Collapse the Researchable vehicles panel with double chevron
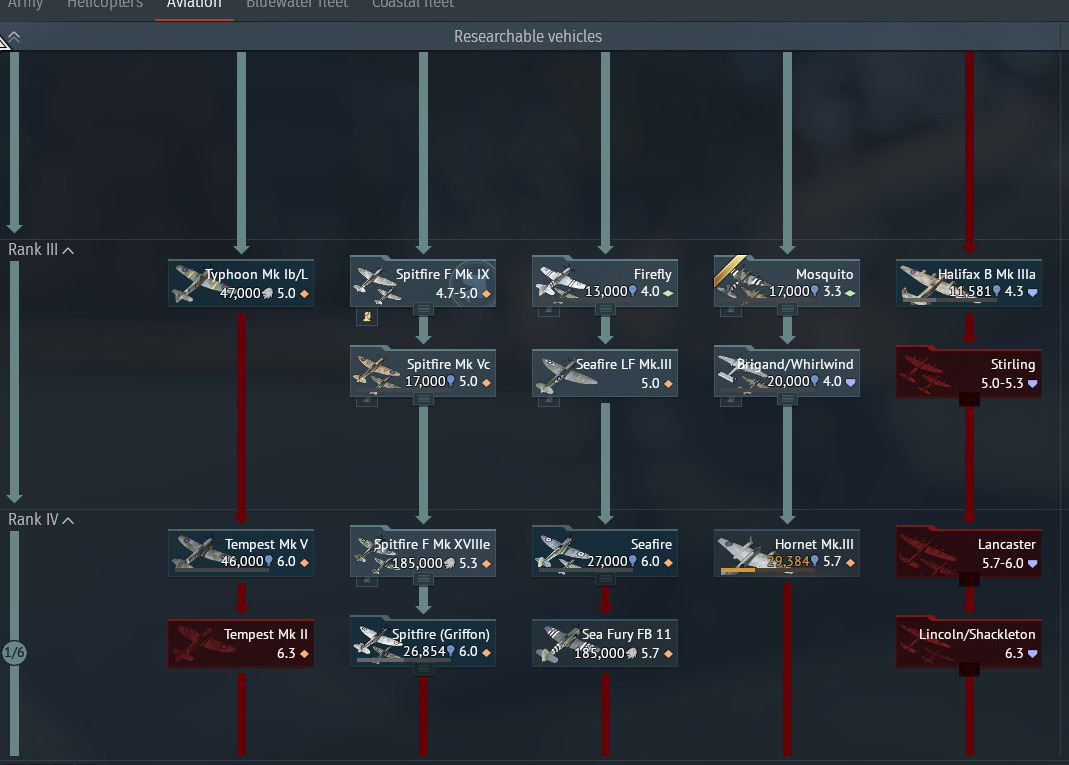Viewport: 1069px width, 765px height. (14, 37)
